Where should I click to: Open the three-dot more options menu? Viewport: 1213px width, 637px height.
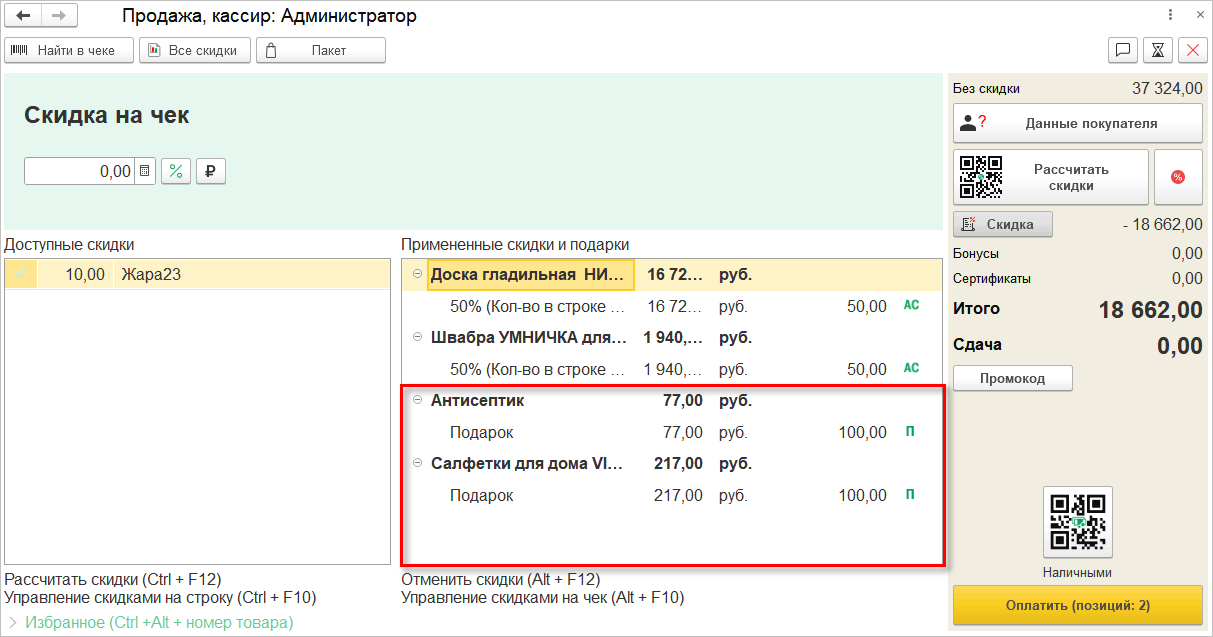1171,16
